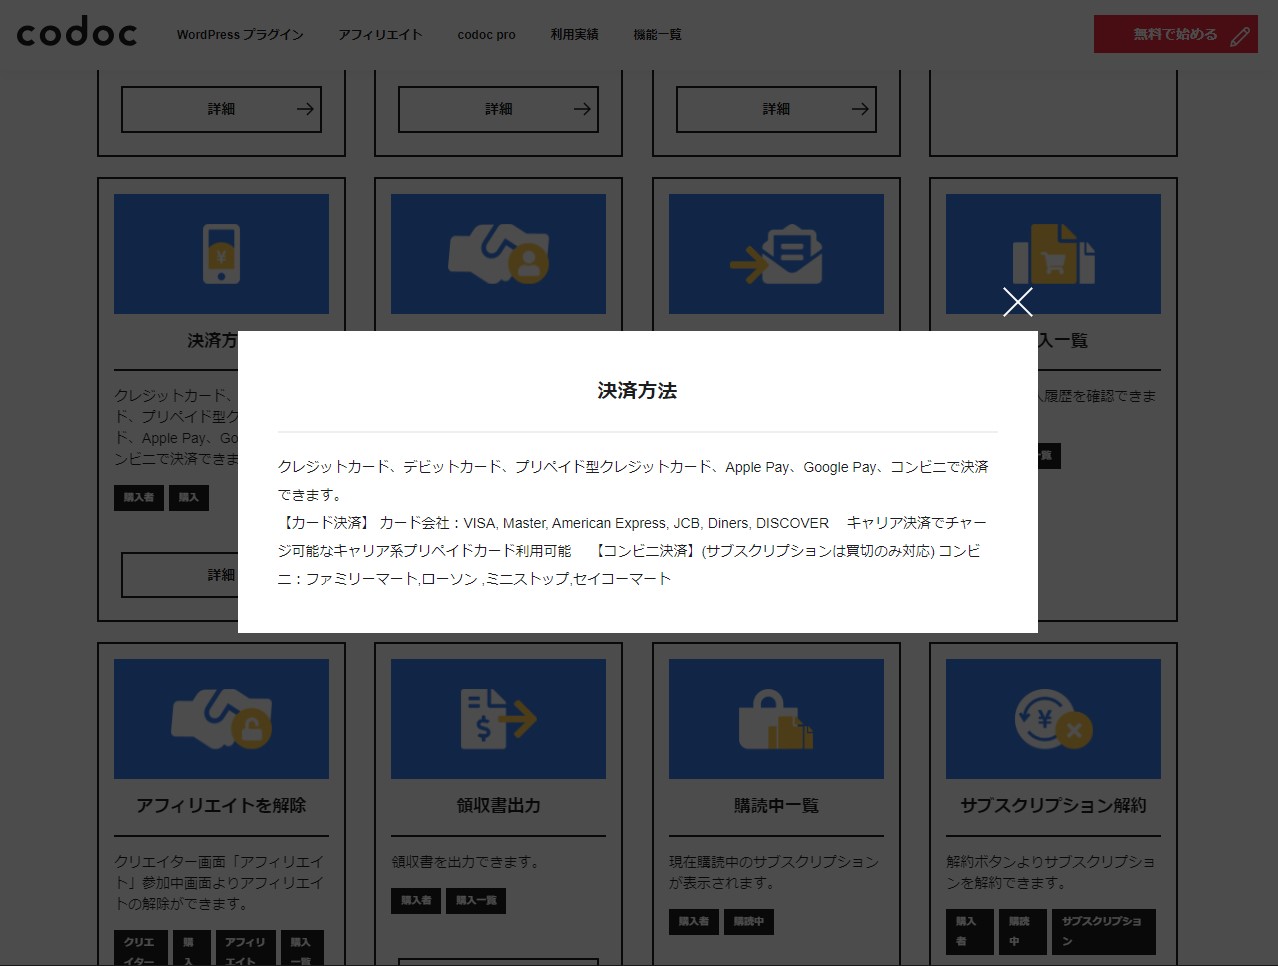Click the 詳細 button in 決済方法 card
The width and height of the screenshot is (1278, 966).
pyautogui.click(x=180, y=575)
